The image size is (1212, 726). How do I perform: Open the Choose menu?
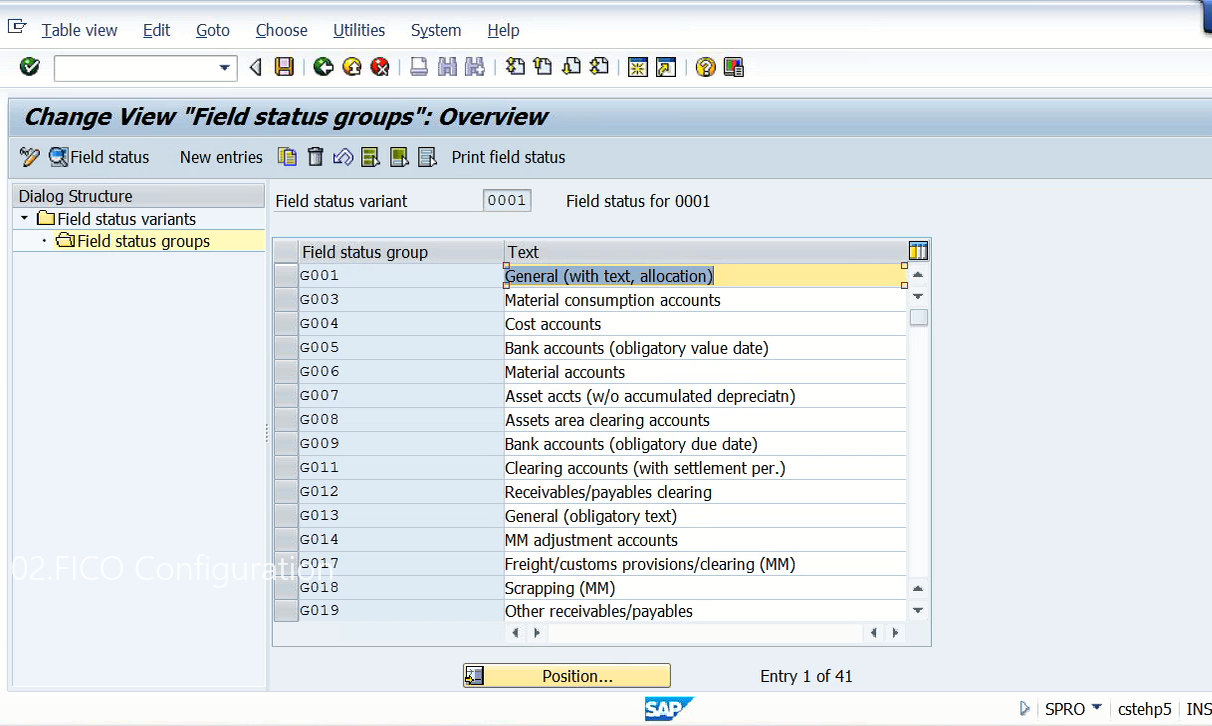coord(282,30)
